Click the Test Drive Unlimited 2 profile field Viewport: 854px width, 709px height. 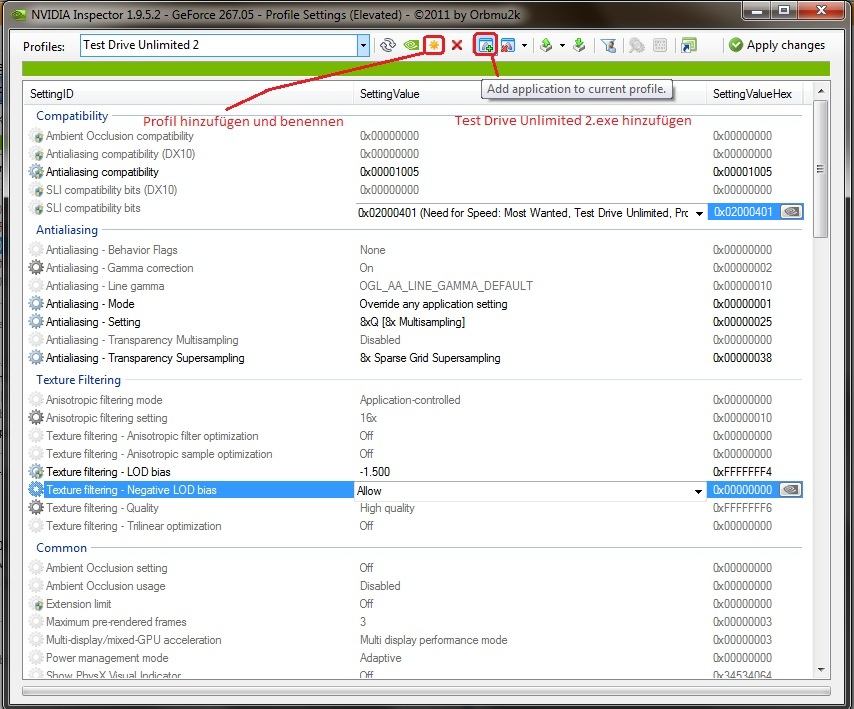click(219, 45)
